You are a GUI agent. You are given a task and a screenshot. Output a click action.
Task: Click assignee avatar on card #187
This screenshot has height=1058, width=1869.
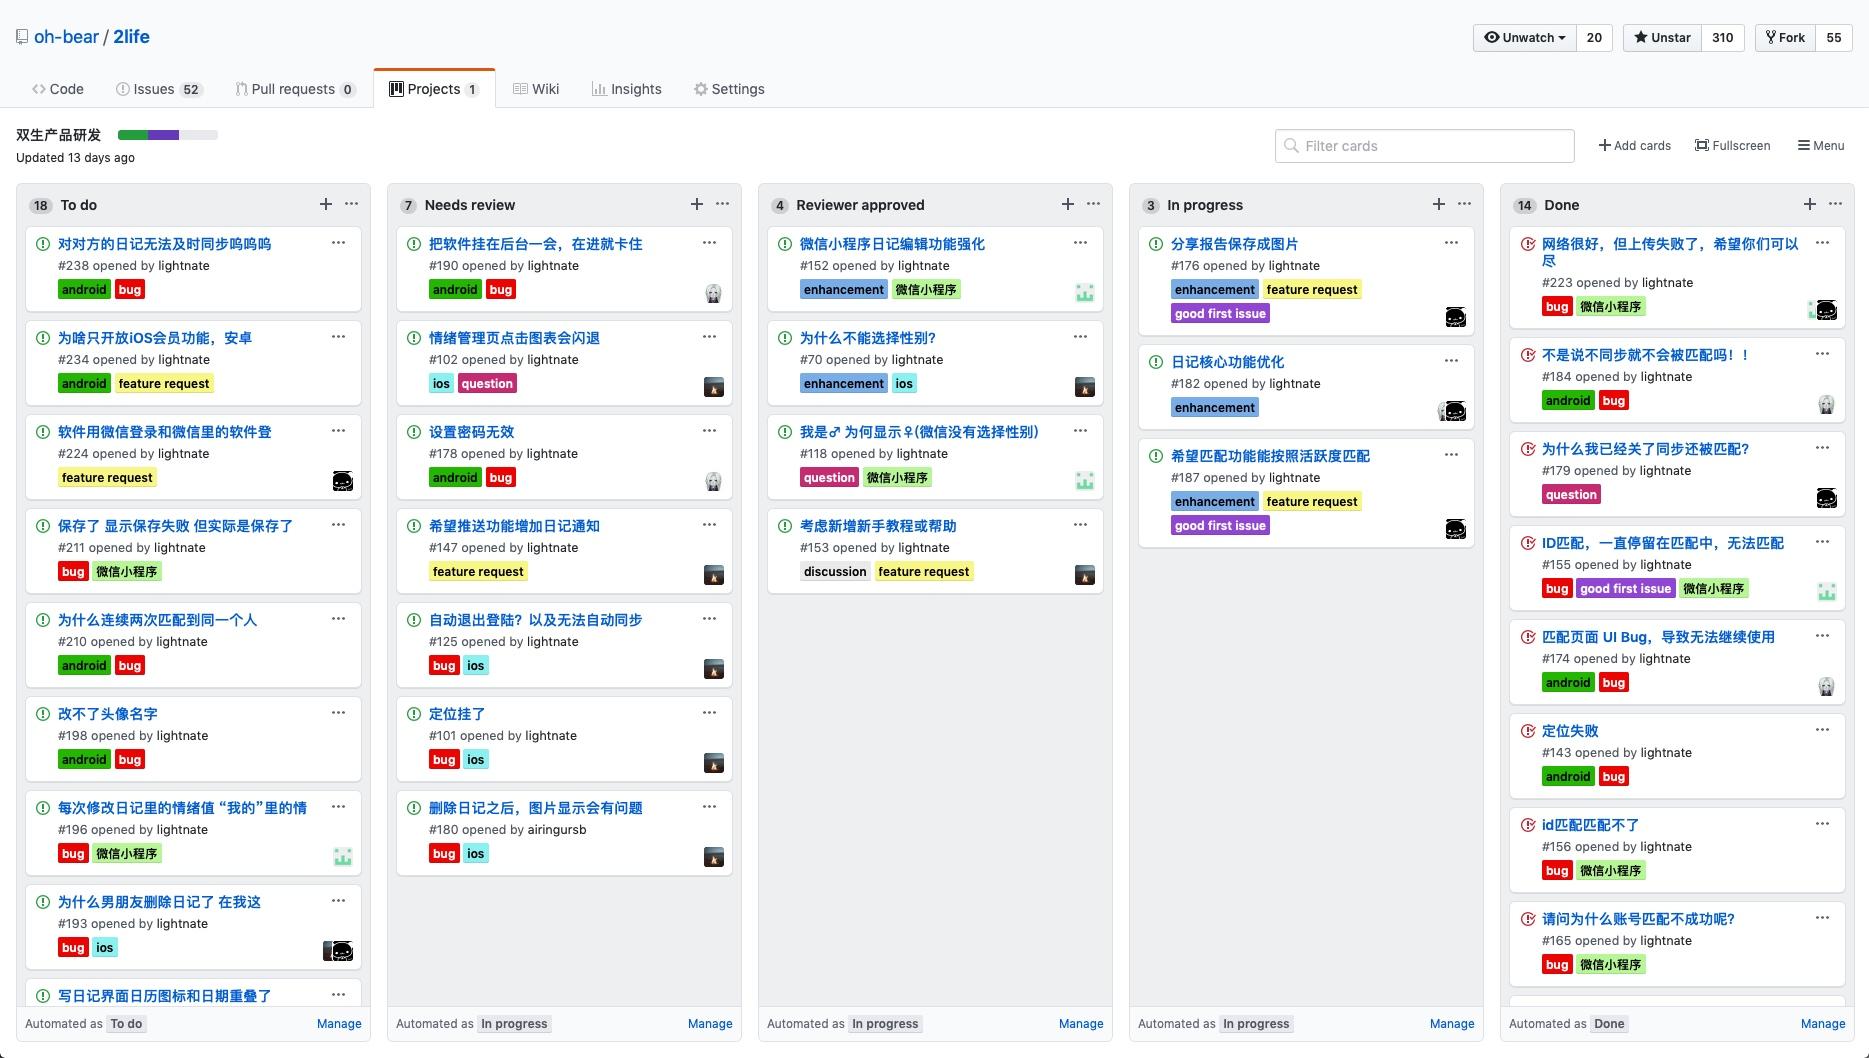click(x=1456, y=529)
